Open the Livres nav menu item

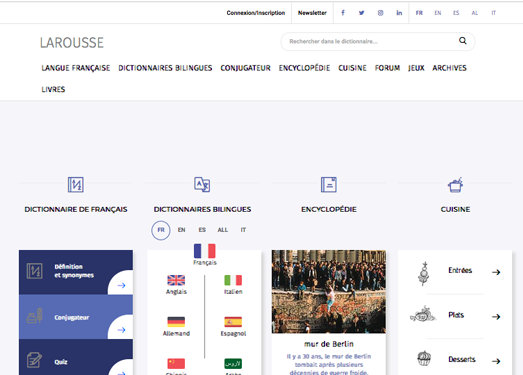(x=53, y=89)
